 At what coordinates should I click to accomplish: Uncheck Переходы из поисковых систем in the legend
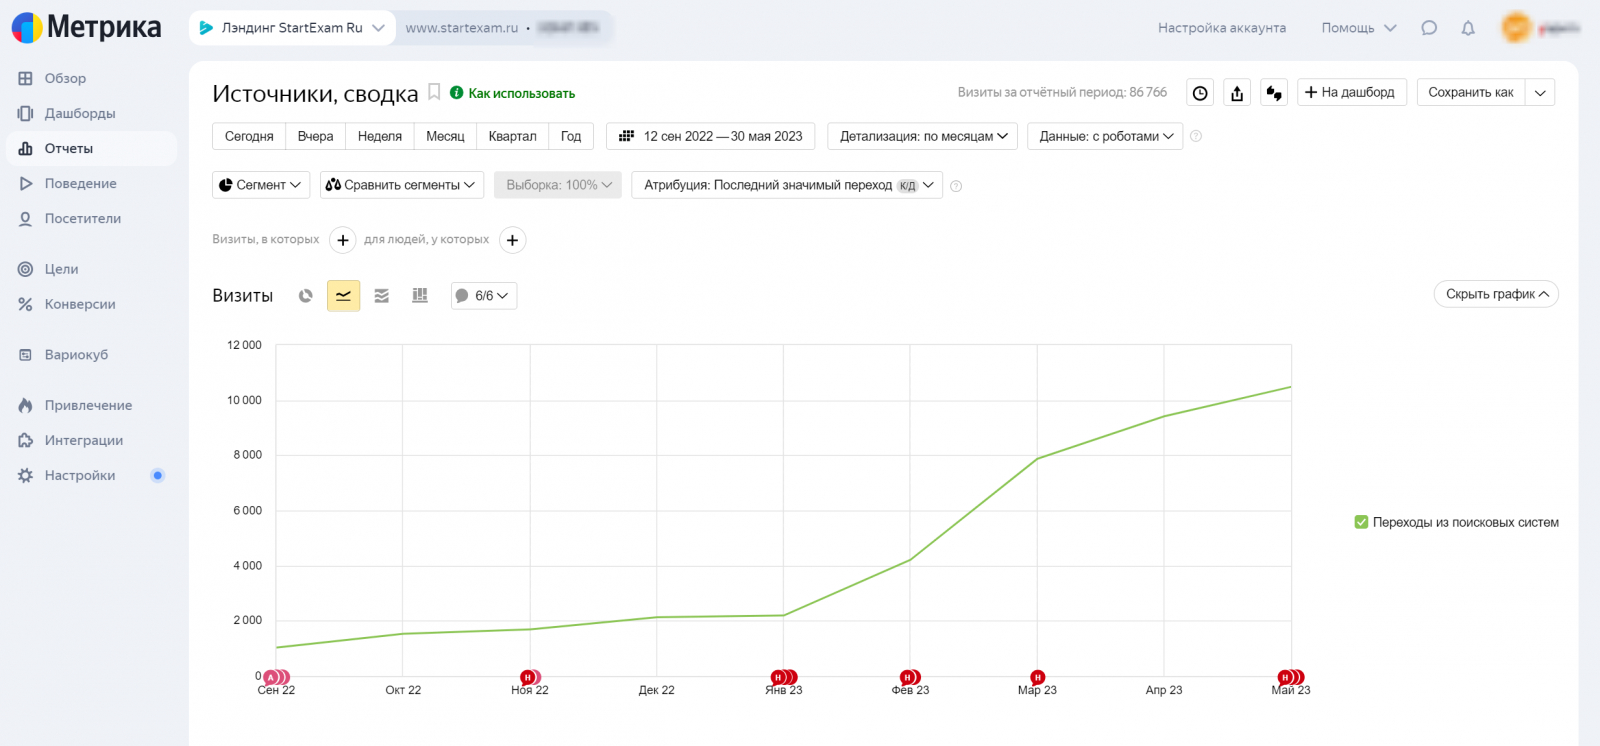[1361, 522]
